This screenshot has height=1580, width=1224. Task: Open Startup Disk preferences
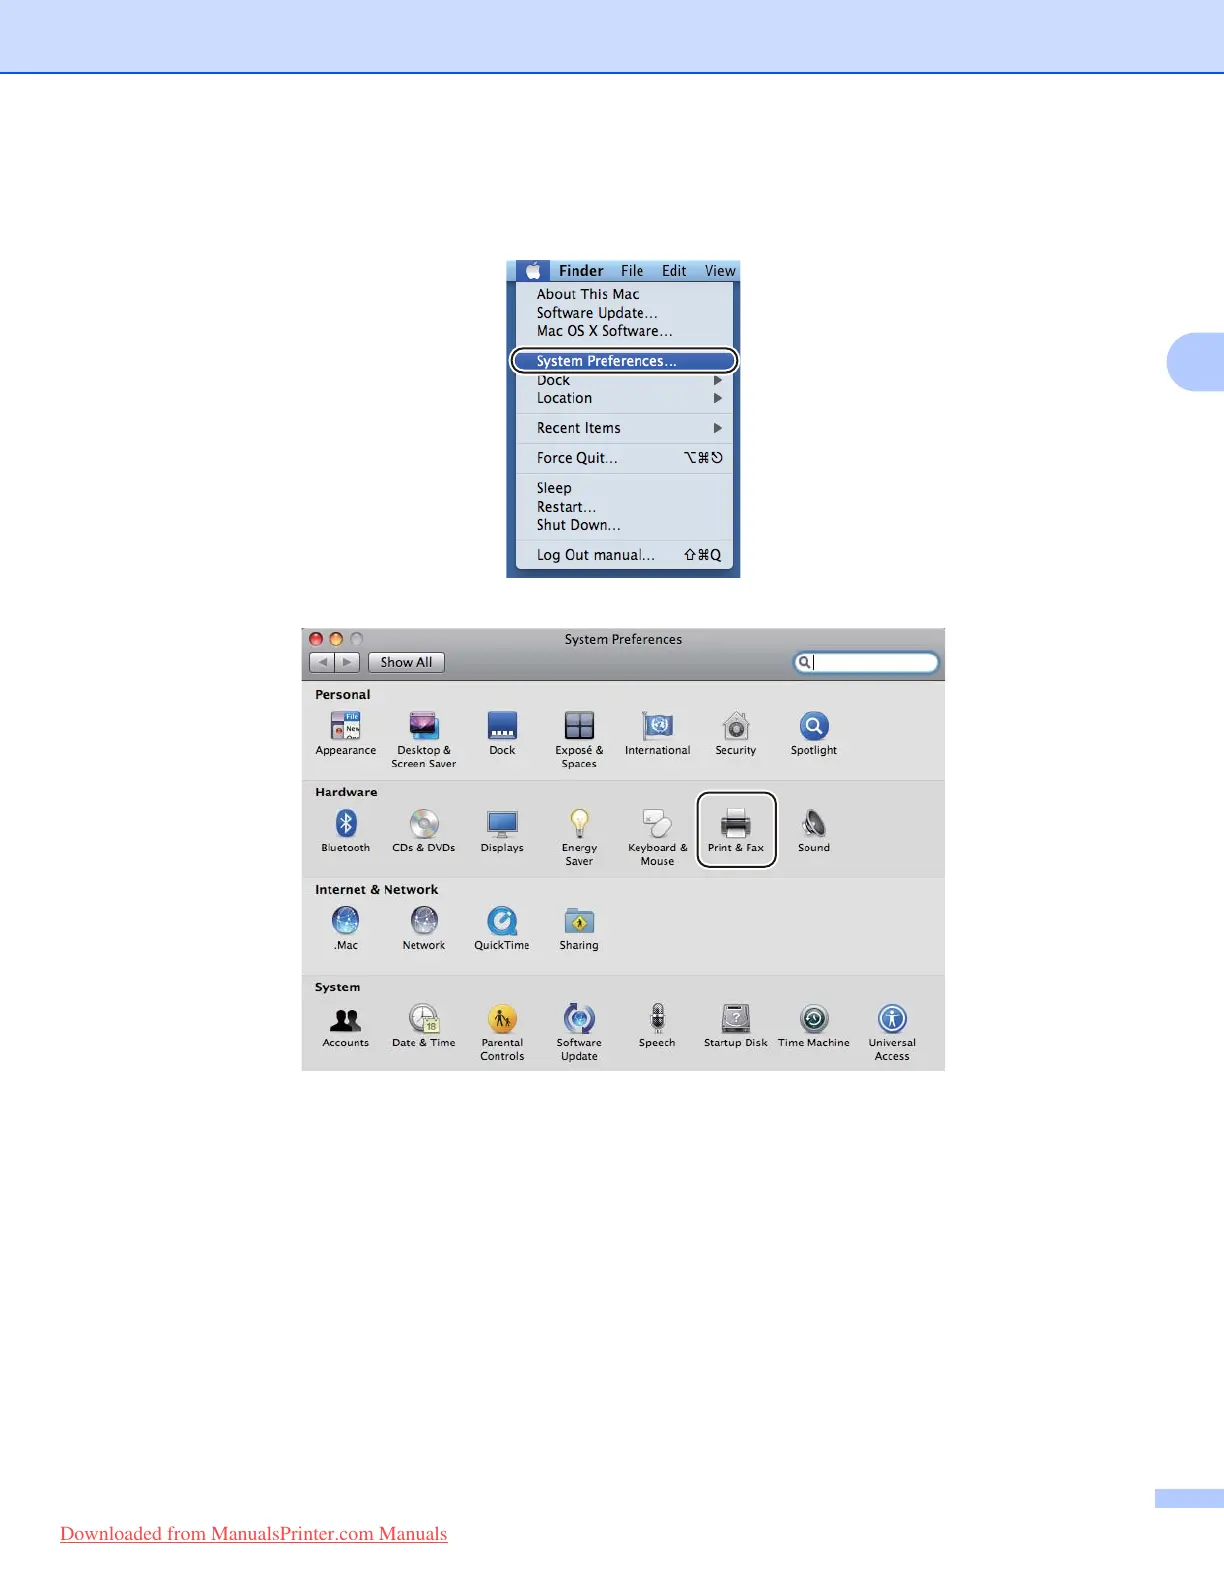(736, 1025)
